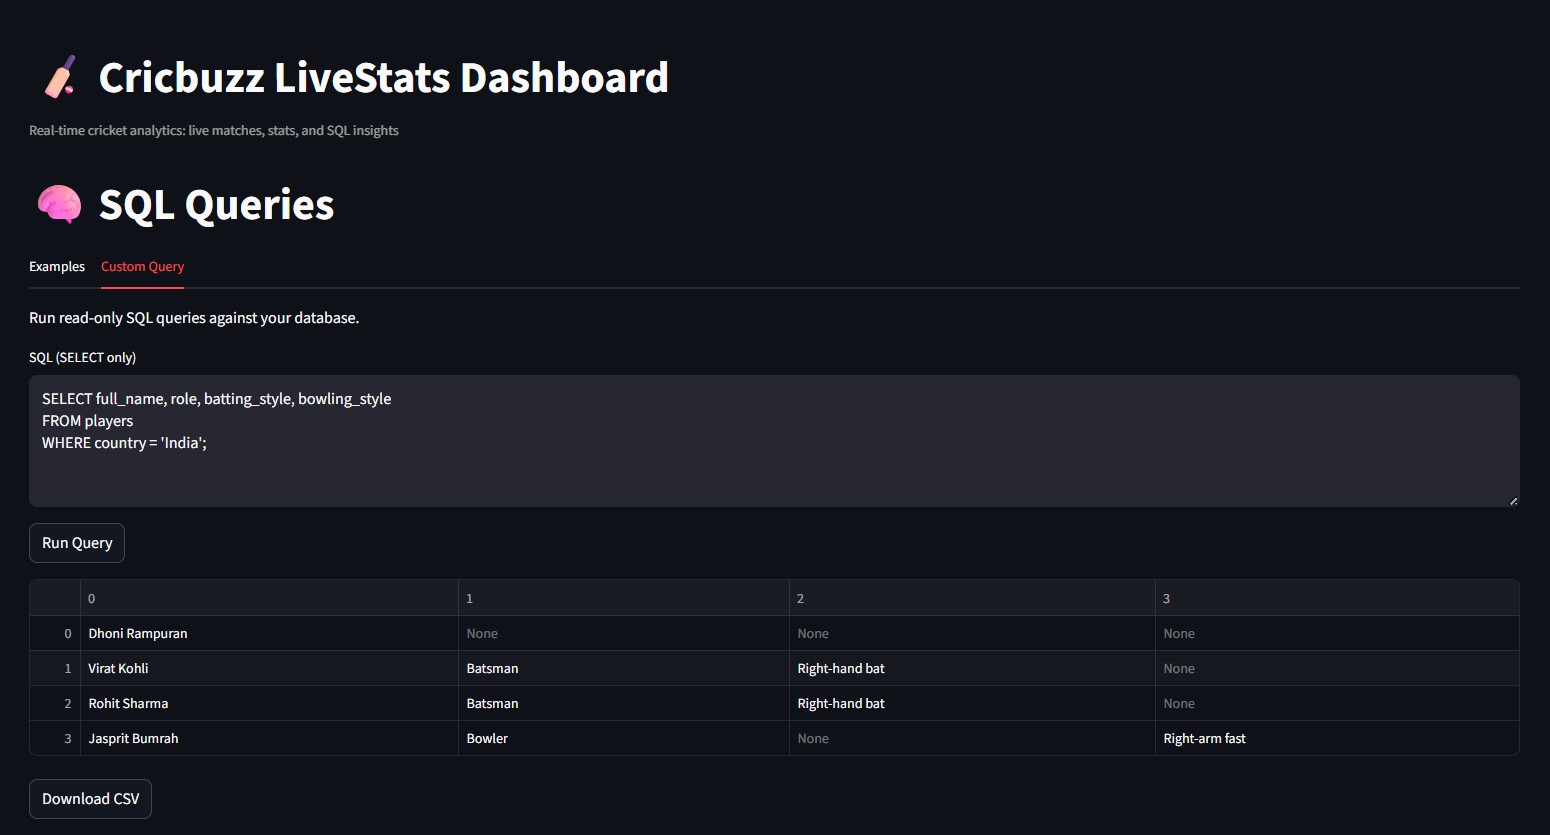The image size is (1550, 835).
Task: Click row index 1 in results table
Action: (55, 668)
